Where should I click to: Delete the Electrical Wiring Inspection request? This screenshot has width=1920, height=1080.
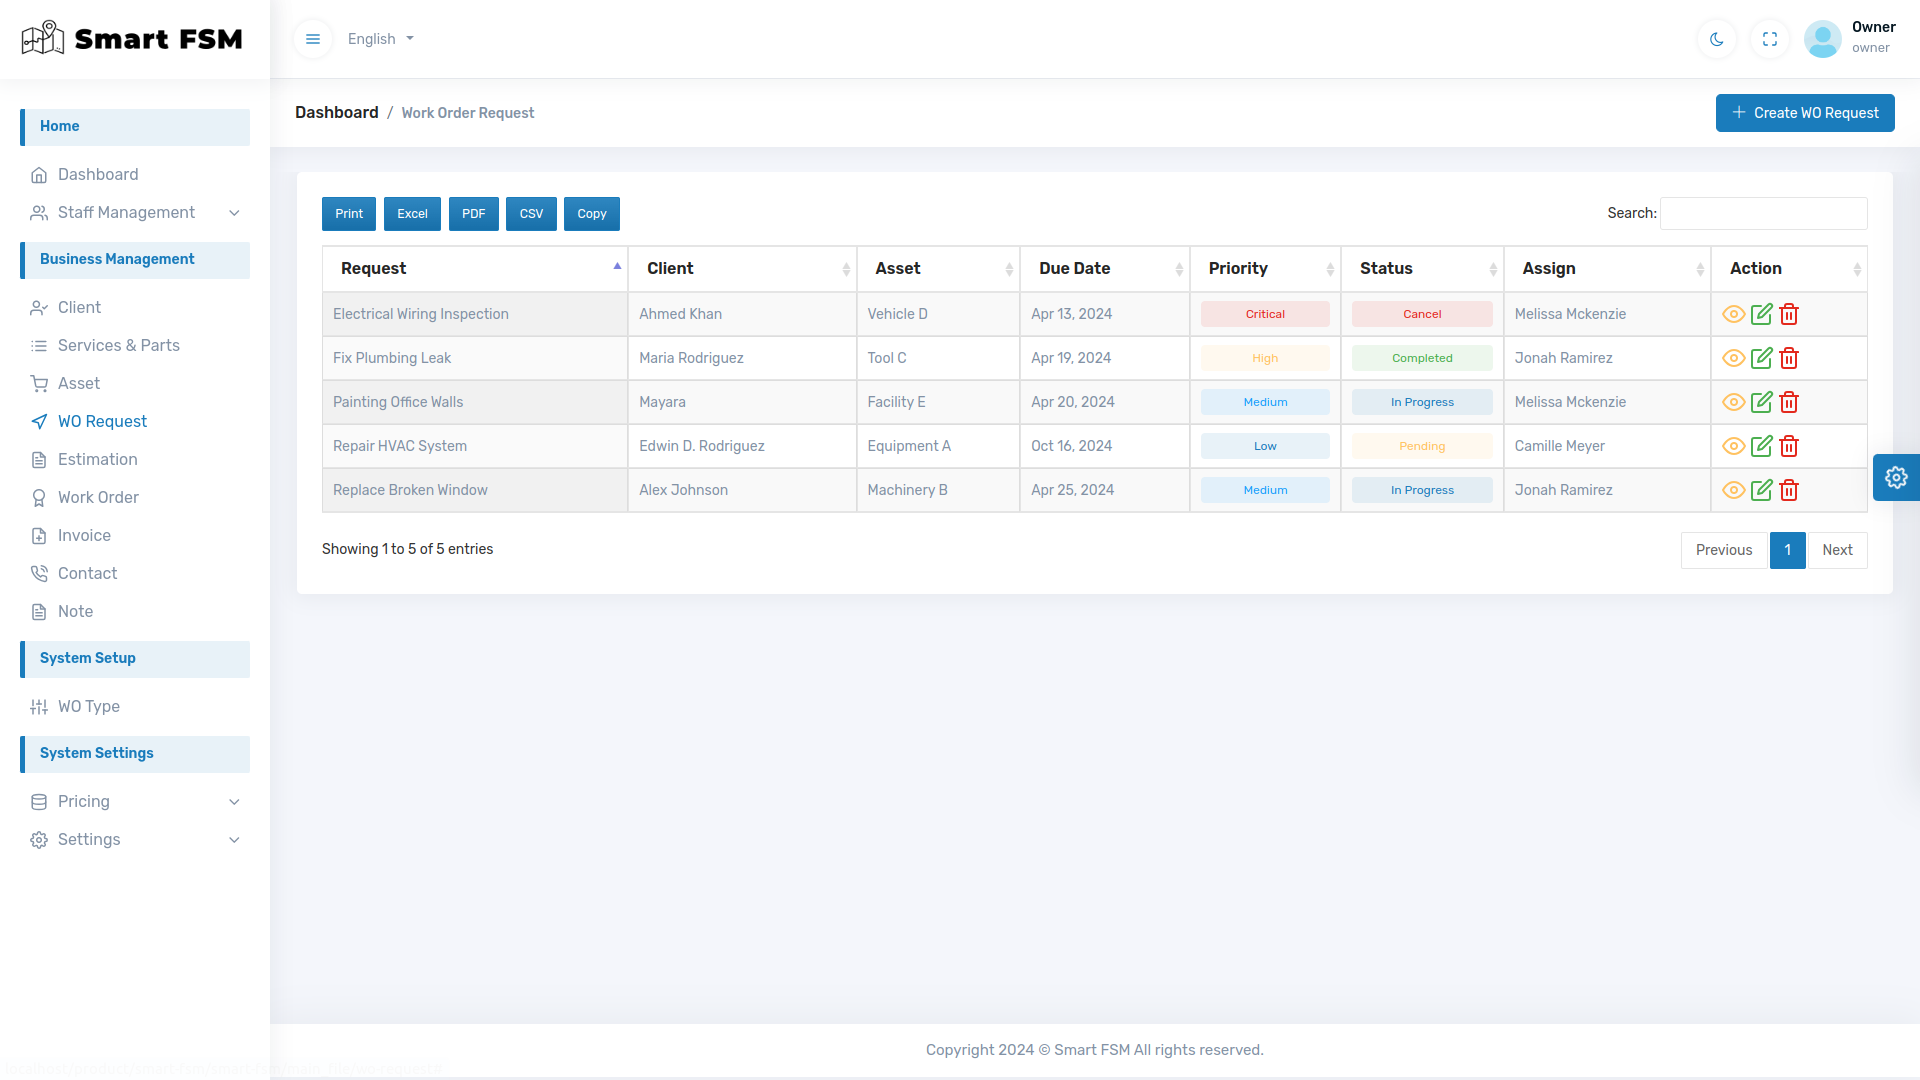1789,314
